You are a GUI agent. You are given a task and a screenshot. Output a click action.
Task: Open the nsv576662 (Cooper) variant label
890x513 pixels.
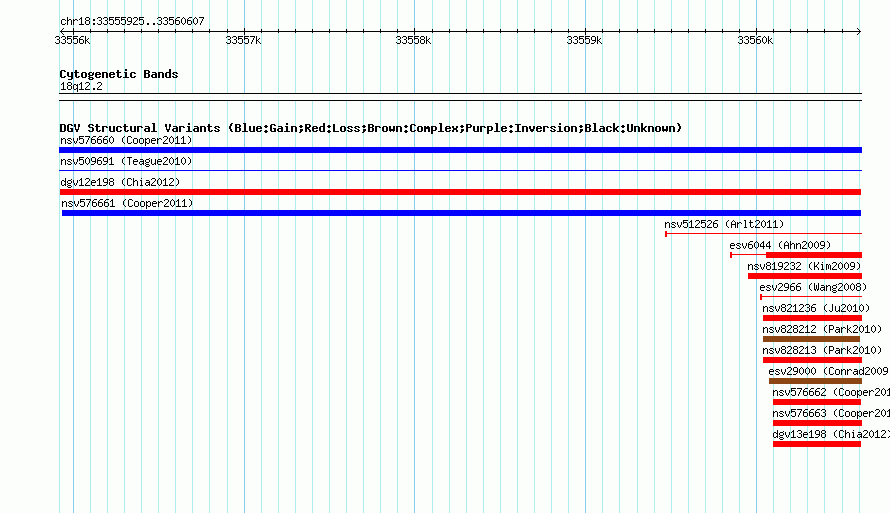tap(831, 392)
